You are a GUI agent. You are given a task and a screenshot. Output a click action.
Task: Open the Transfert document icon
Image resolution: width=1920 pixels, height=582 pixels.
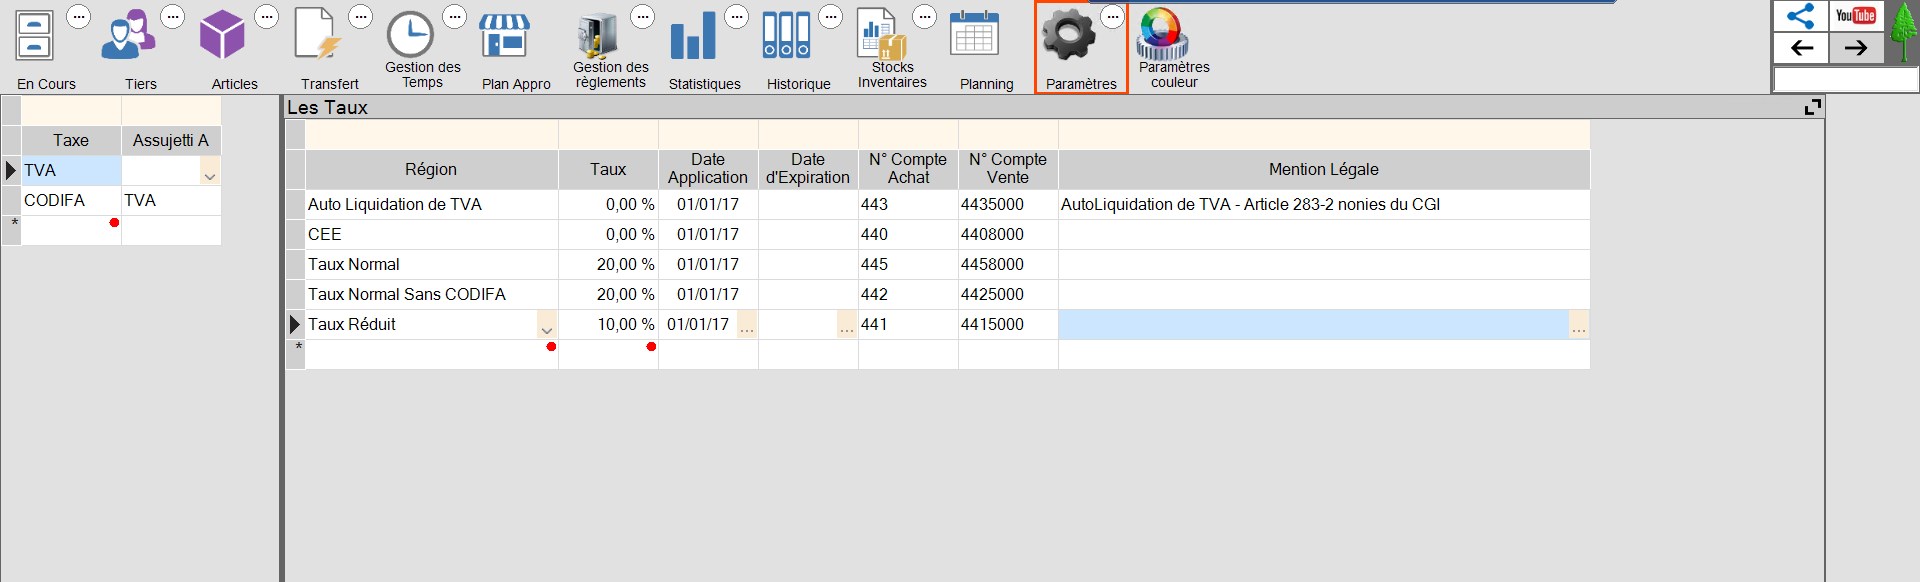317,36
